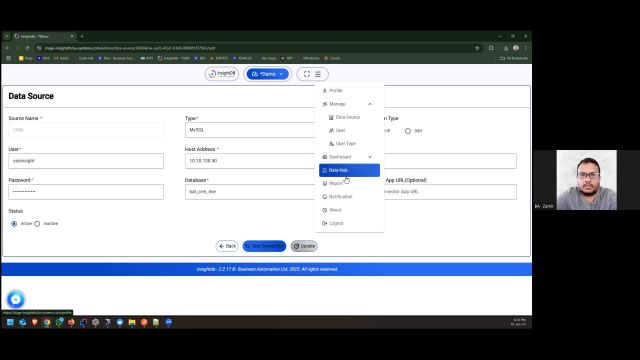640x360 pixels.
Task: Open a new browser tab
Action: tap(82, 36)
